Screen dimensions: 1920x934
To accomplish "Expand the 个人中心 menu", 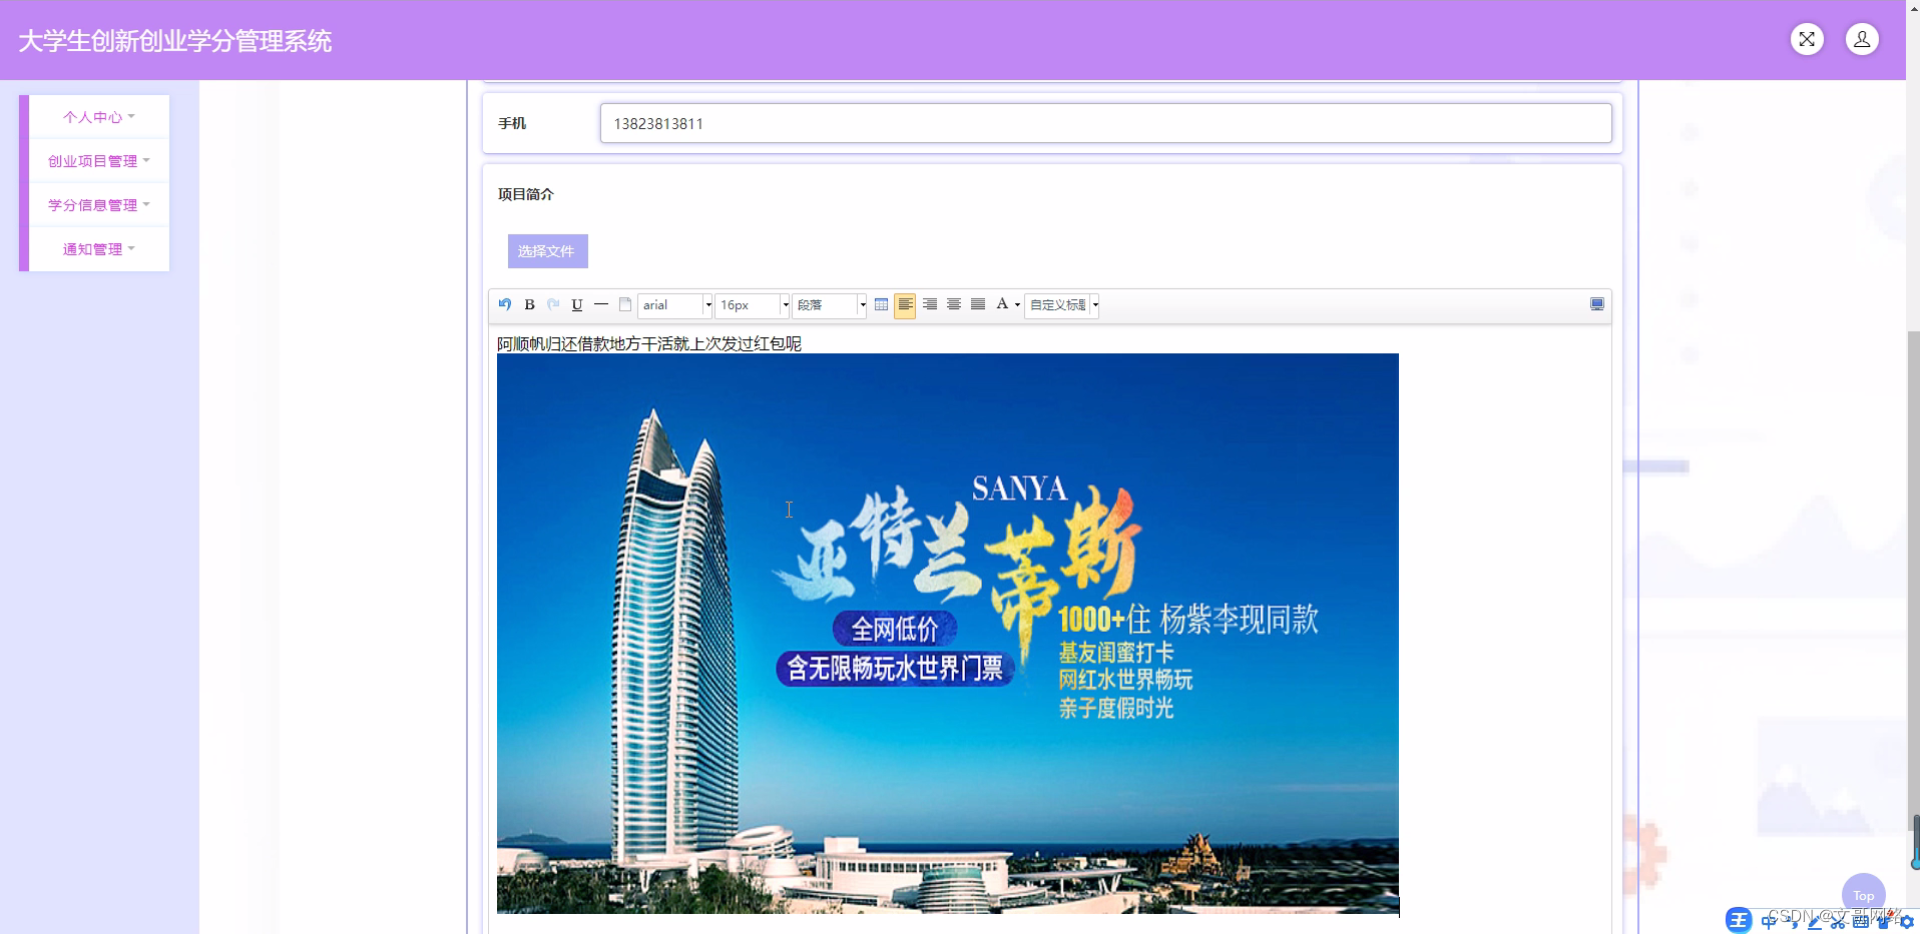I will point(99,117).
